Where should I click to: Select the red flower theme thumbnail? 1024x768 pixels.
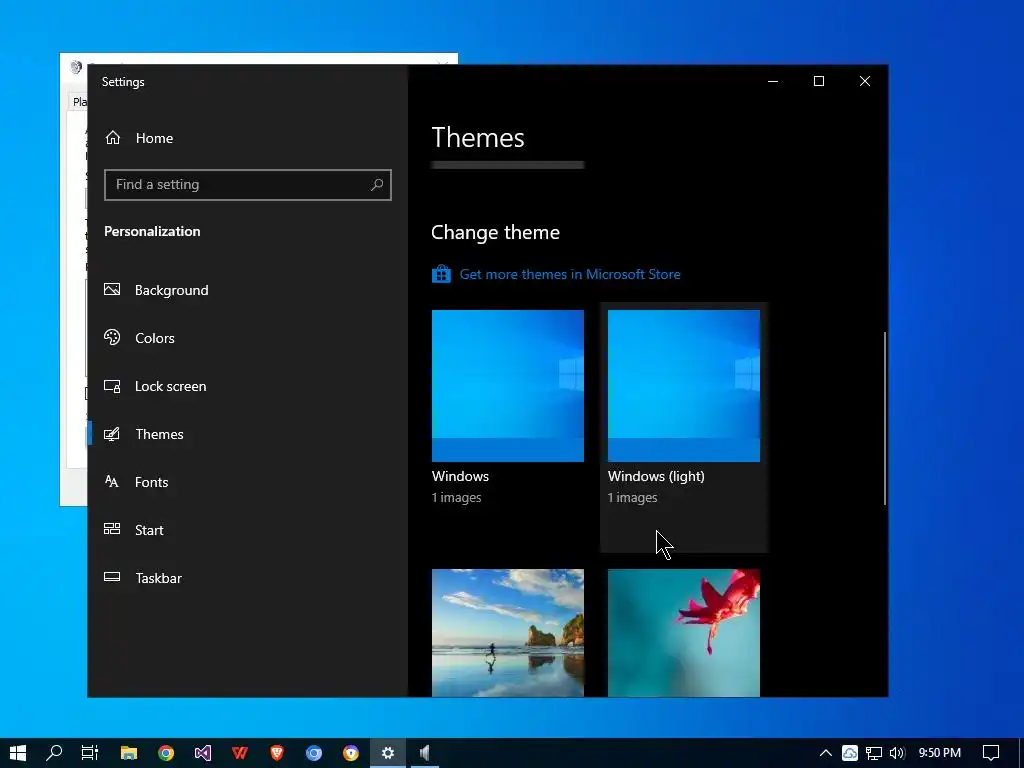[x=684, y=633]
